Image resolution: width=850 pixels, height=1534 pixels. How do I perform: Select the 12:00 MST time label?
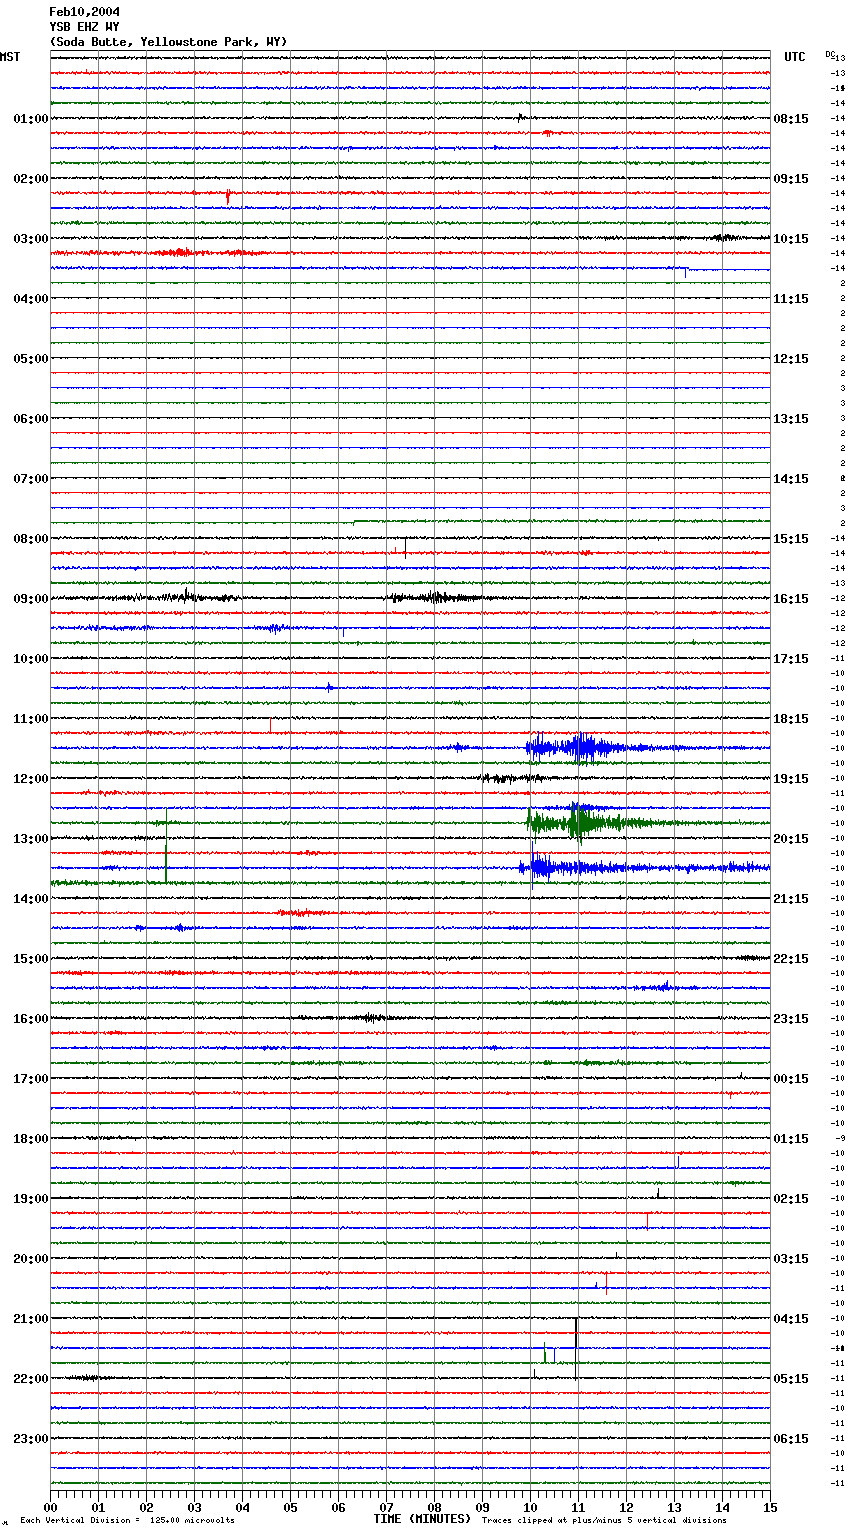pyautogui.click(x=31, y=779)
